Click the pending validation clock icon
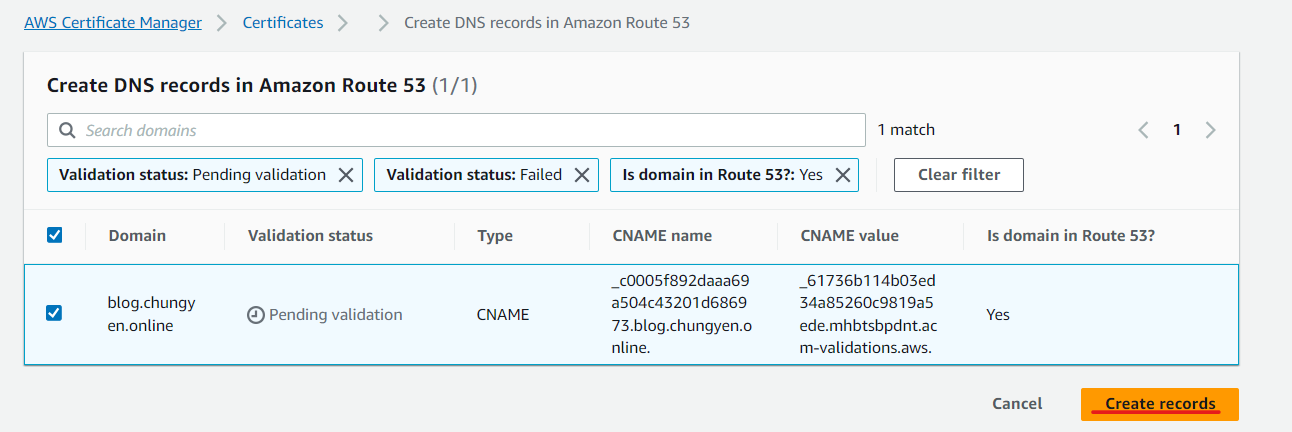The height and width of the screenshot is (432, 1292). (256, 315)
